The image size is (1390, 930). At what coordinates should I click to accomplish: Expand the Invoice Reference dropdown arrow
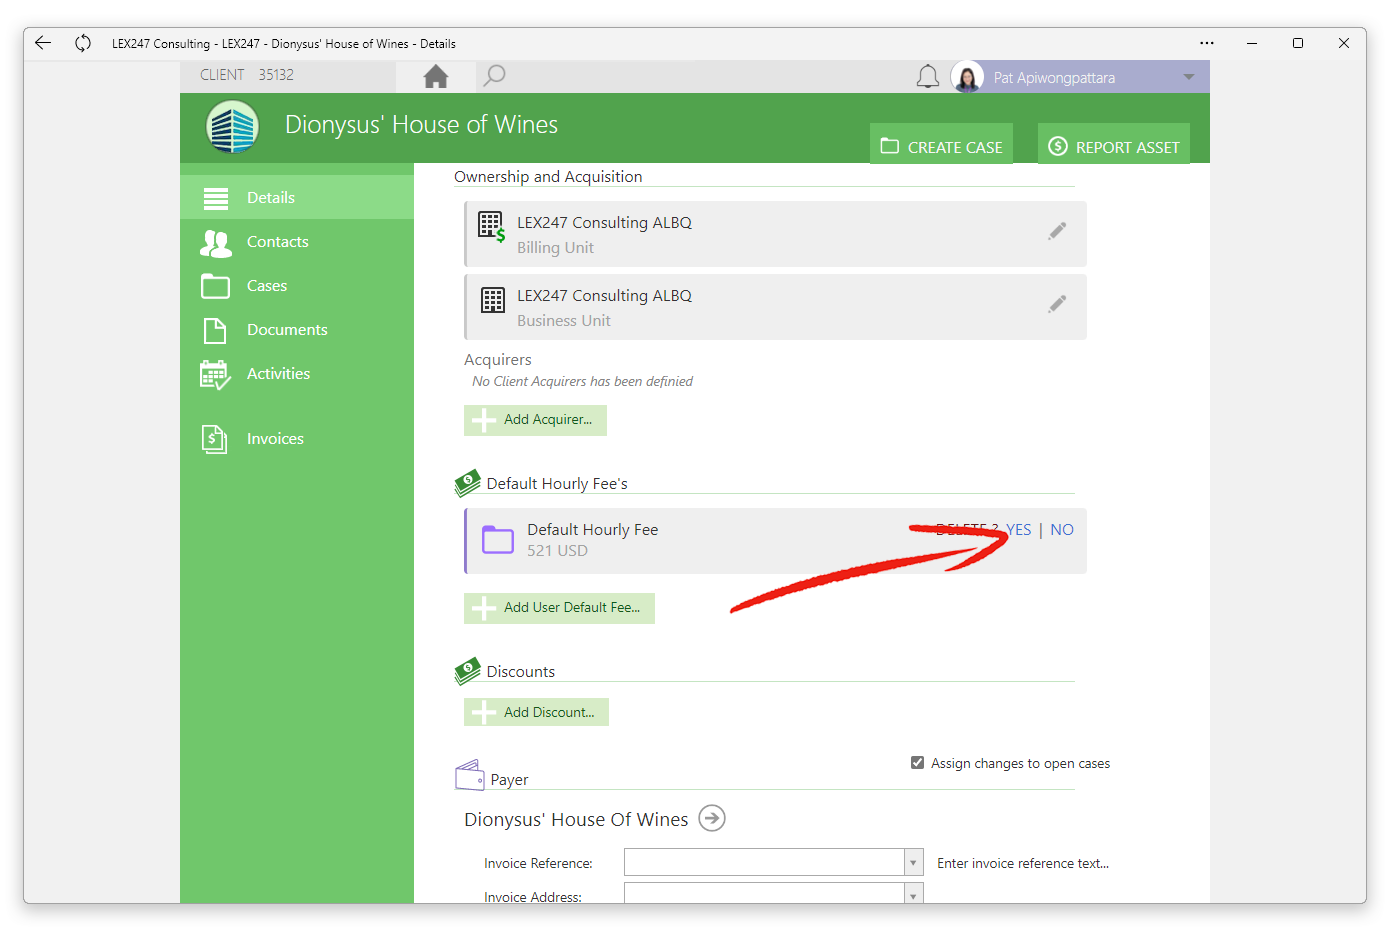913,862
